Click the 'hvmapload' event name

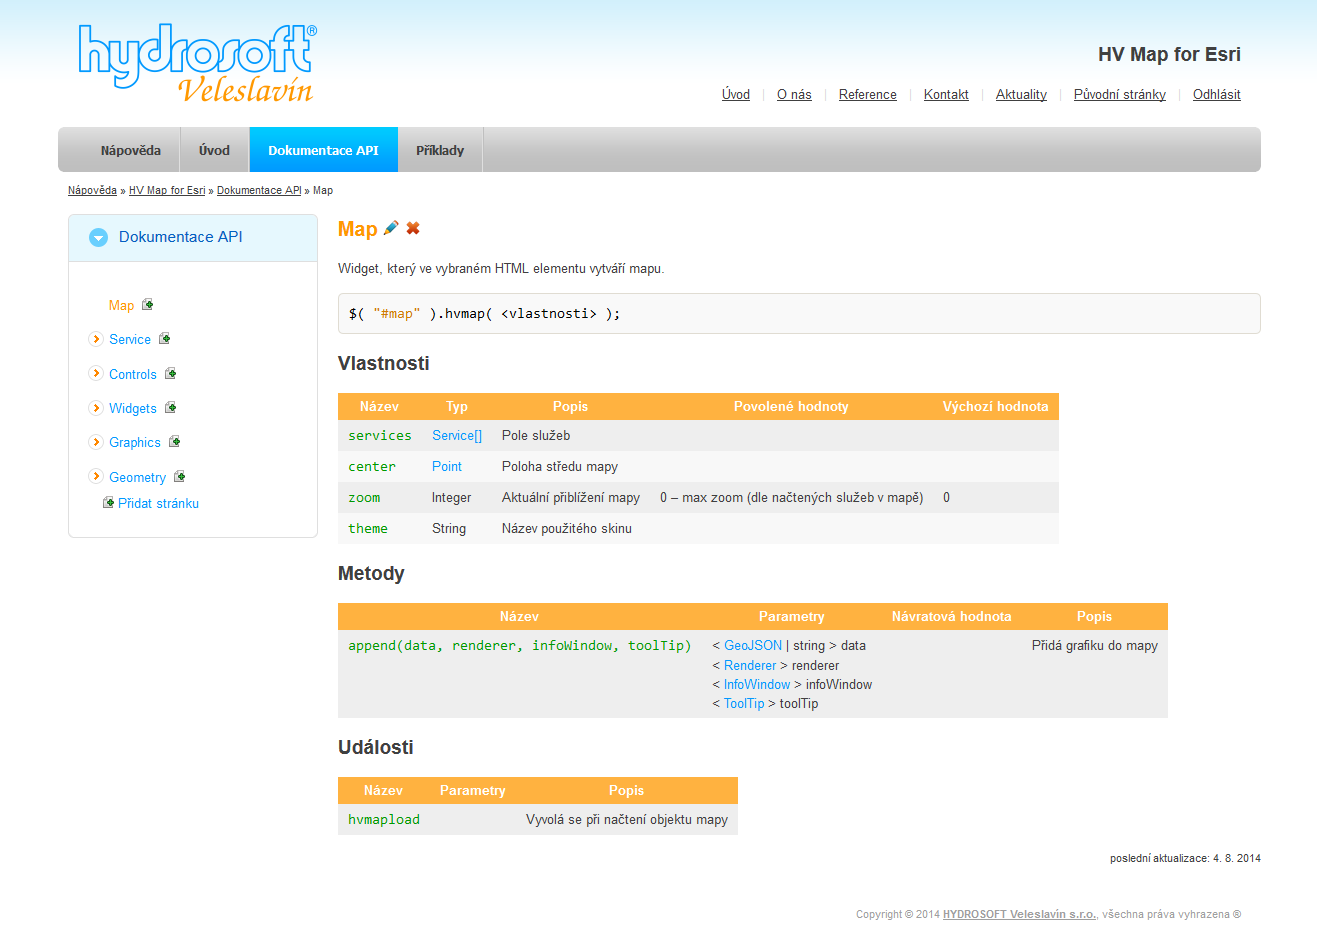384,819
